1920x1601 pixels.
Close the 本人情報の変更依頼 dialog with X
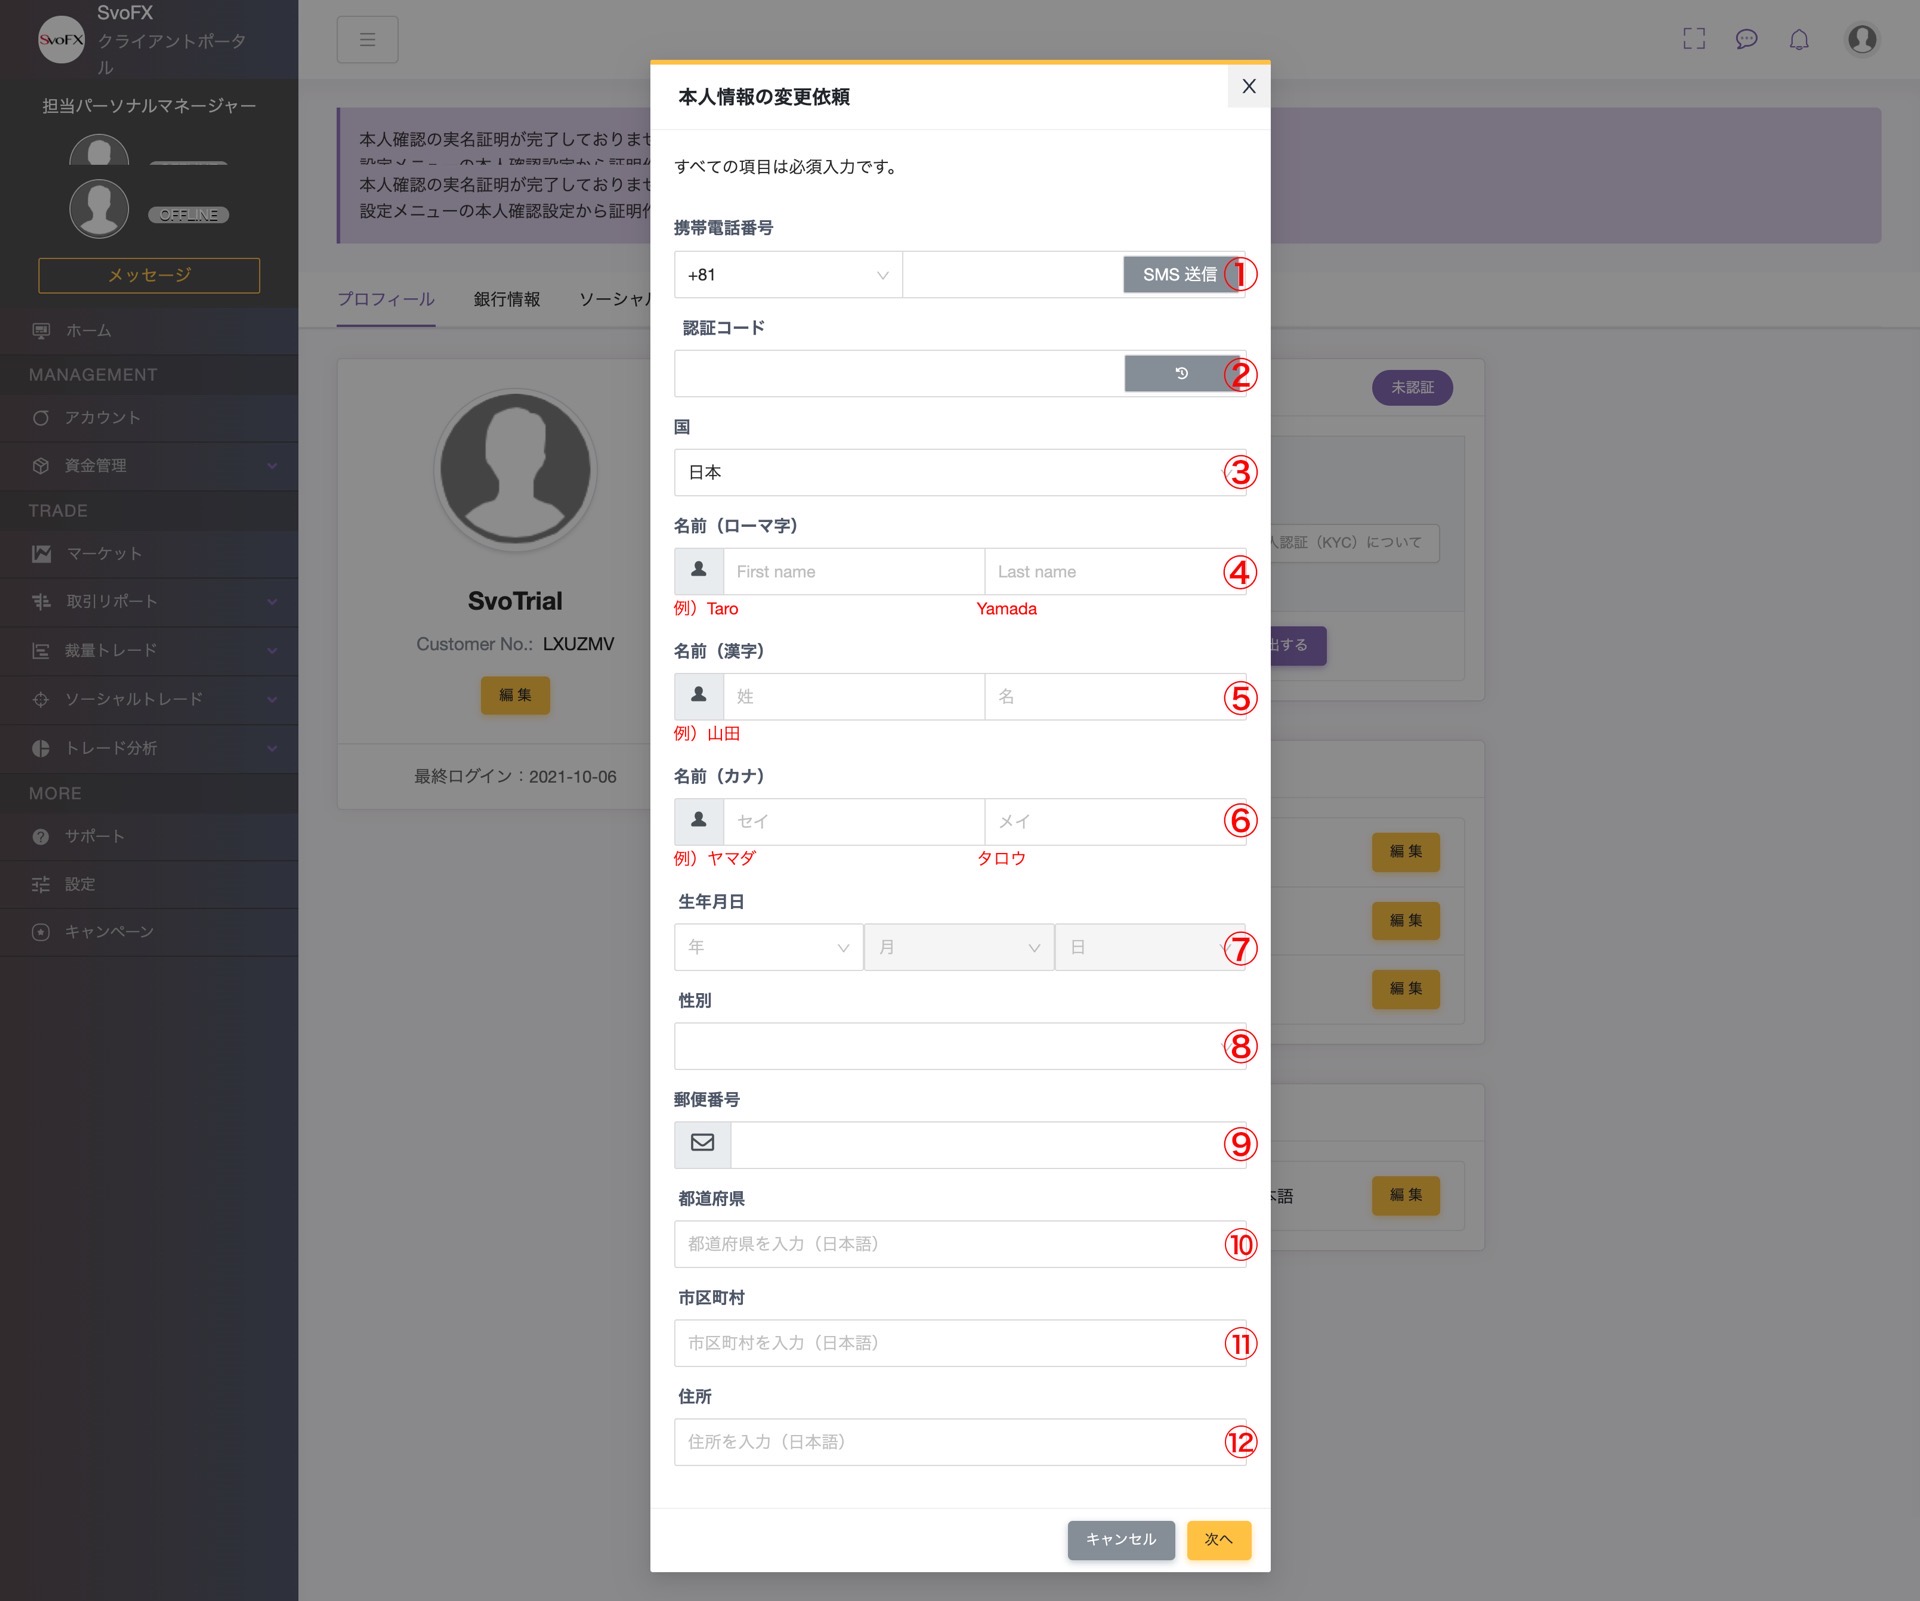point(1248,86)
